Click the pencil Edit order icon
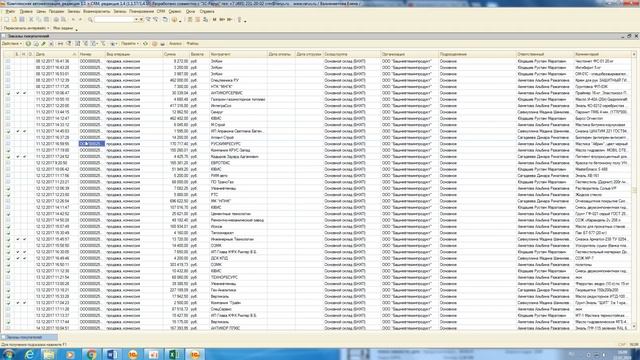 click(x=43, y=44)
